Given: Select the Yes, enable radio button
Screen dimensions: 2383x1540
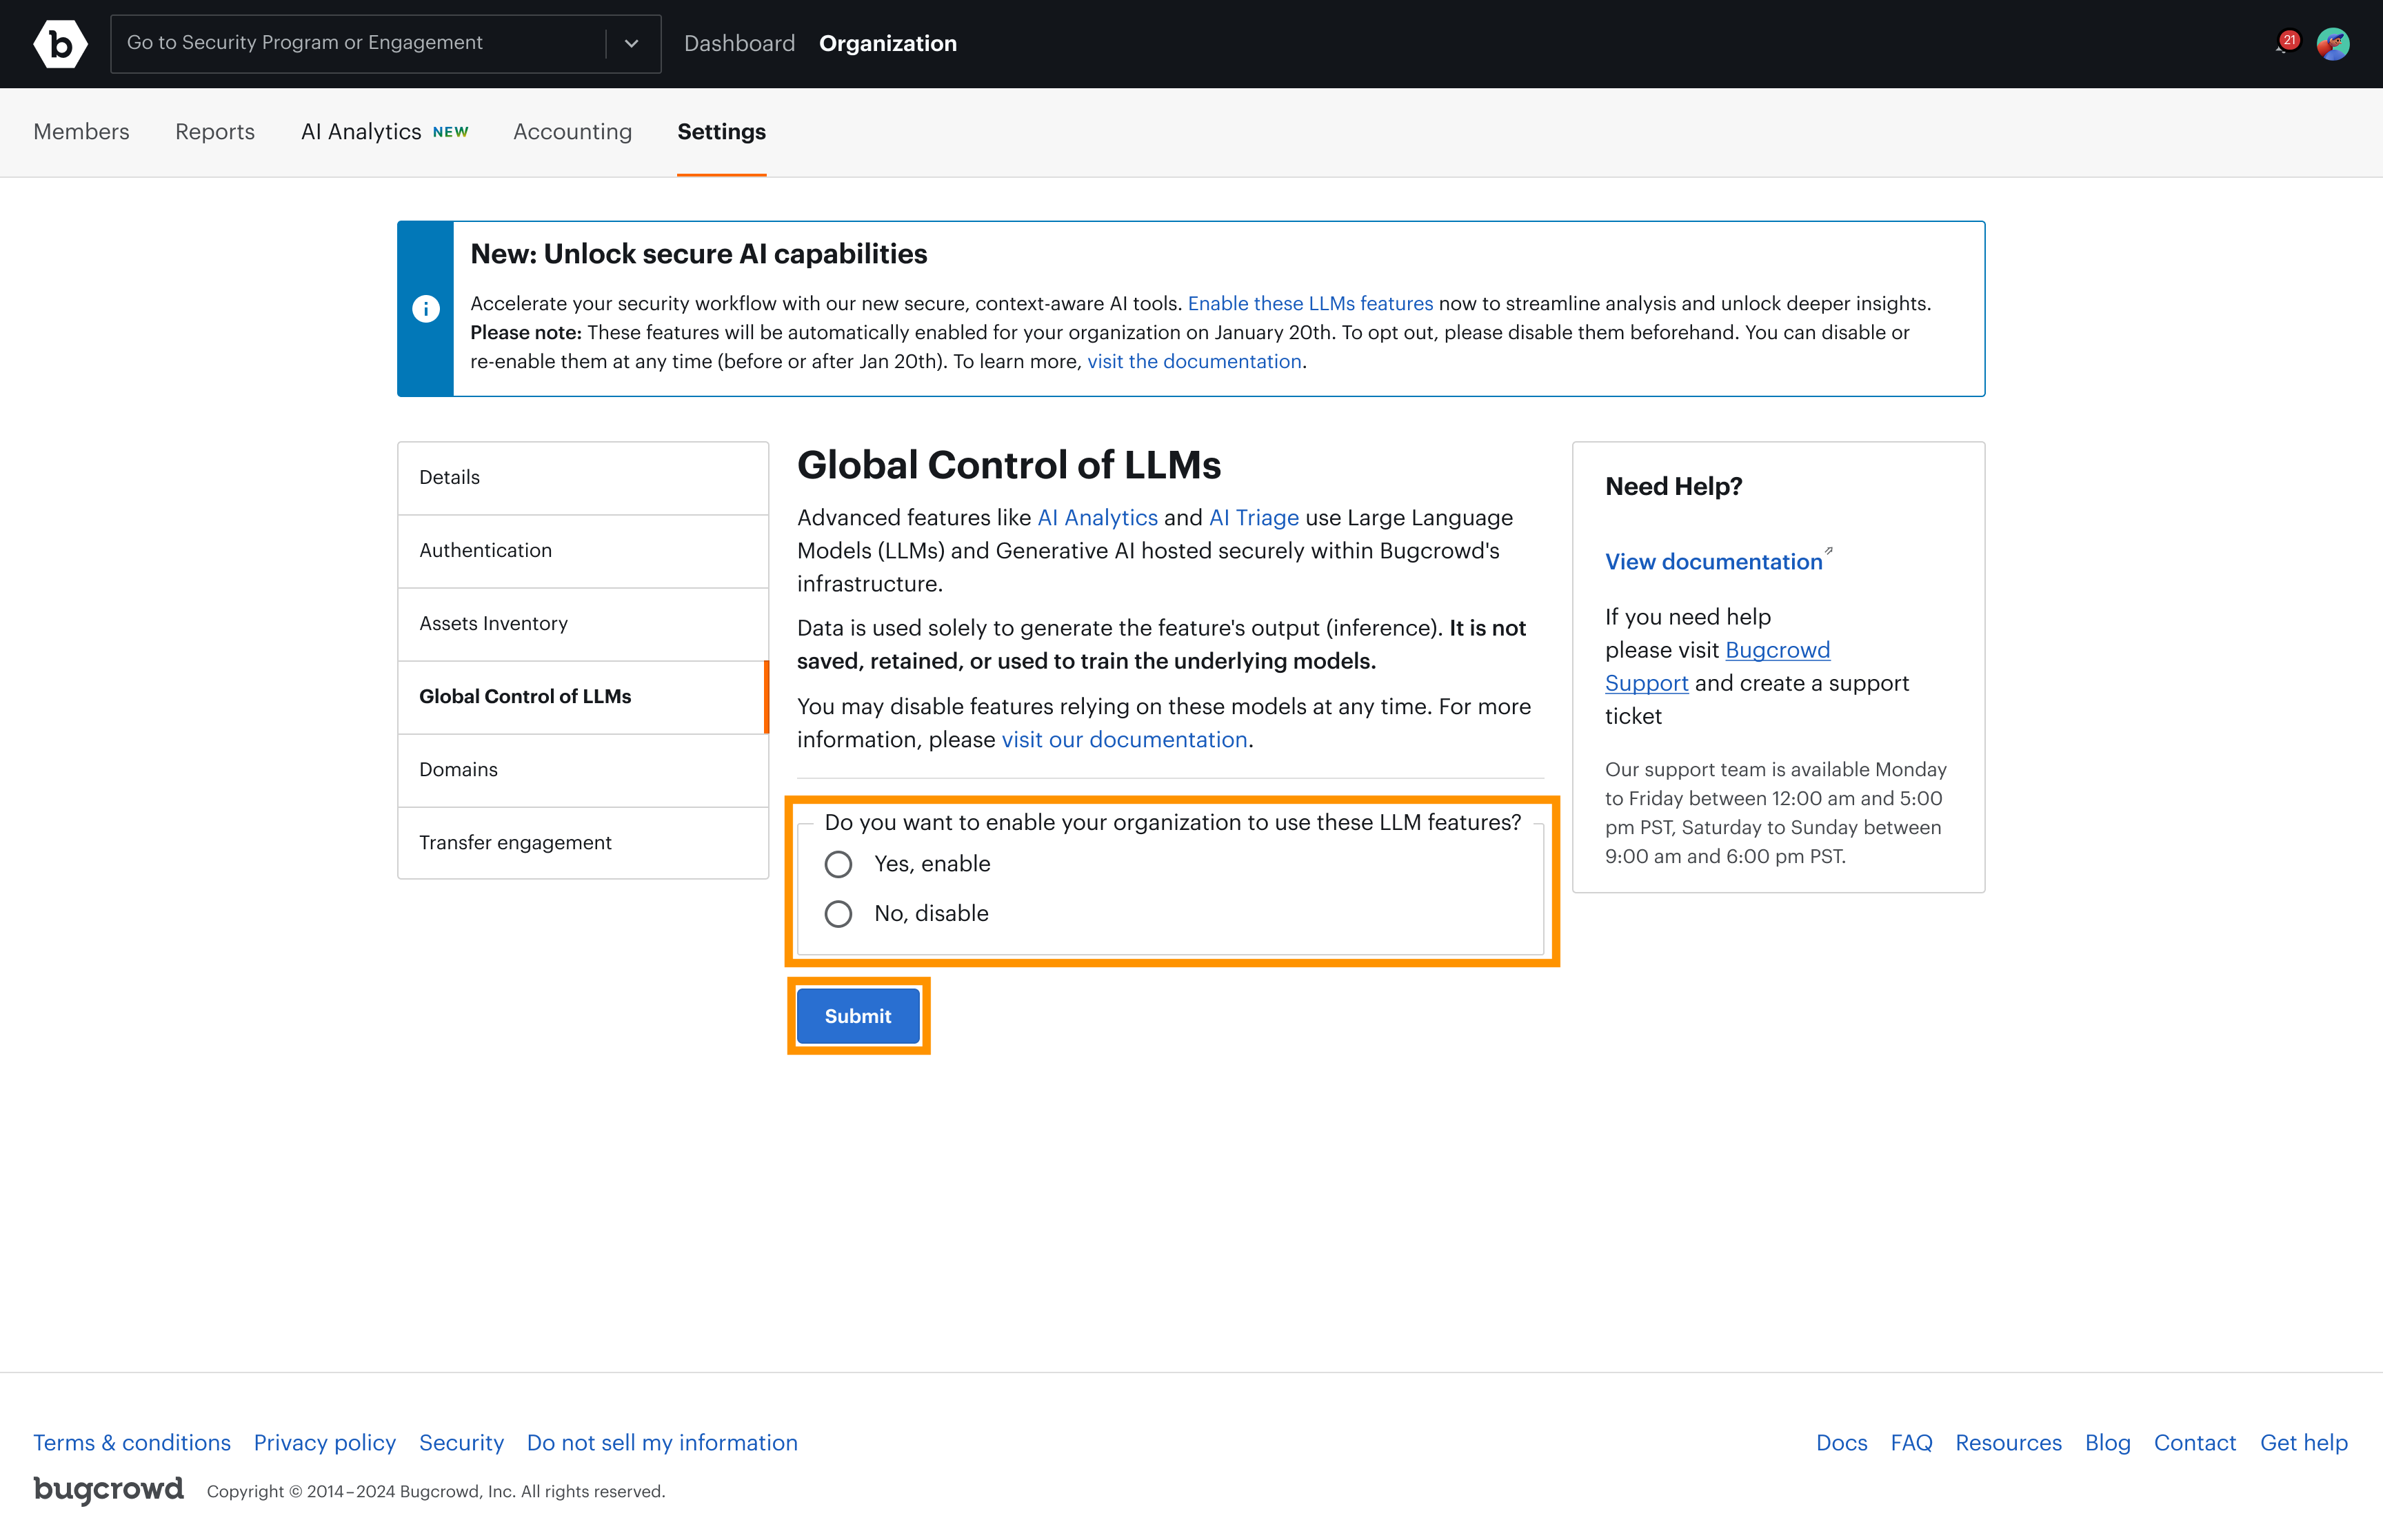Looking at the screenshot, I should [x=838, y=864].
